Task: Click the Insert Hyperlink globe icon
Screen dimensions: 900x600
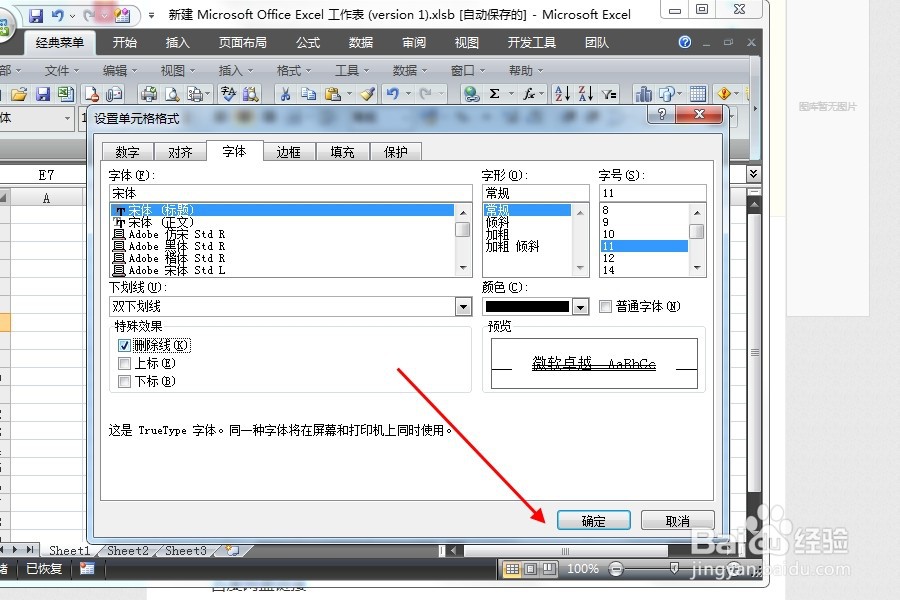Action: click(472, 94)
